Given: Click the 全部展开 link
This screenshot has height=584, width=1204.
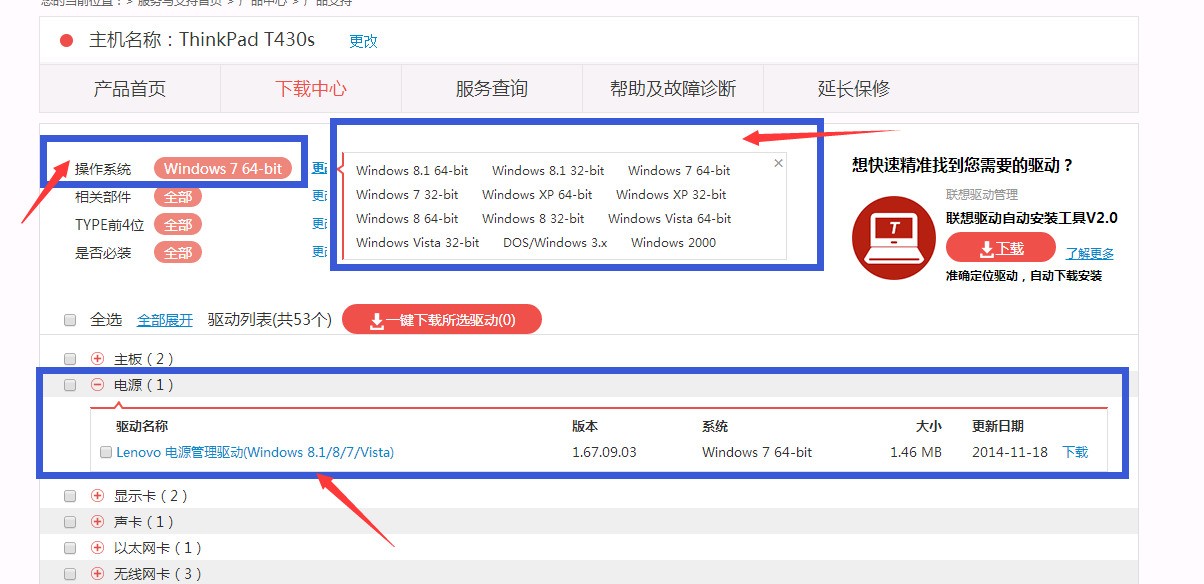Looking at the screenshot, I should (x=165, y=320).
